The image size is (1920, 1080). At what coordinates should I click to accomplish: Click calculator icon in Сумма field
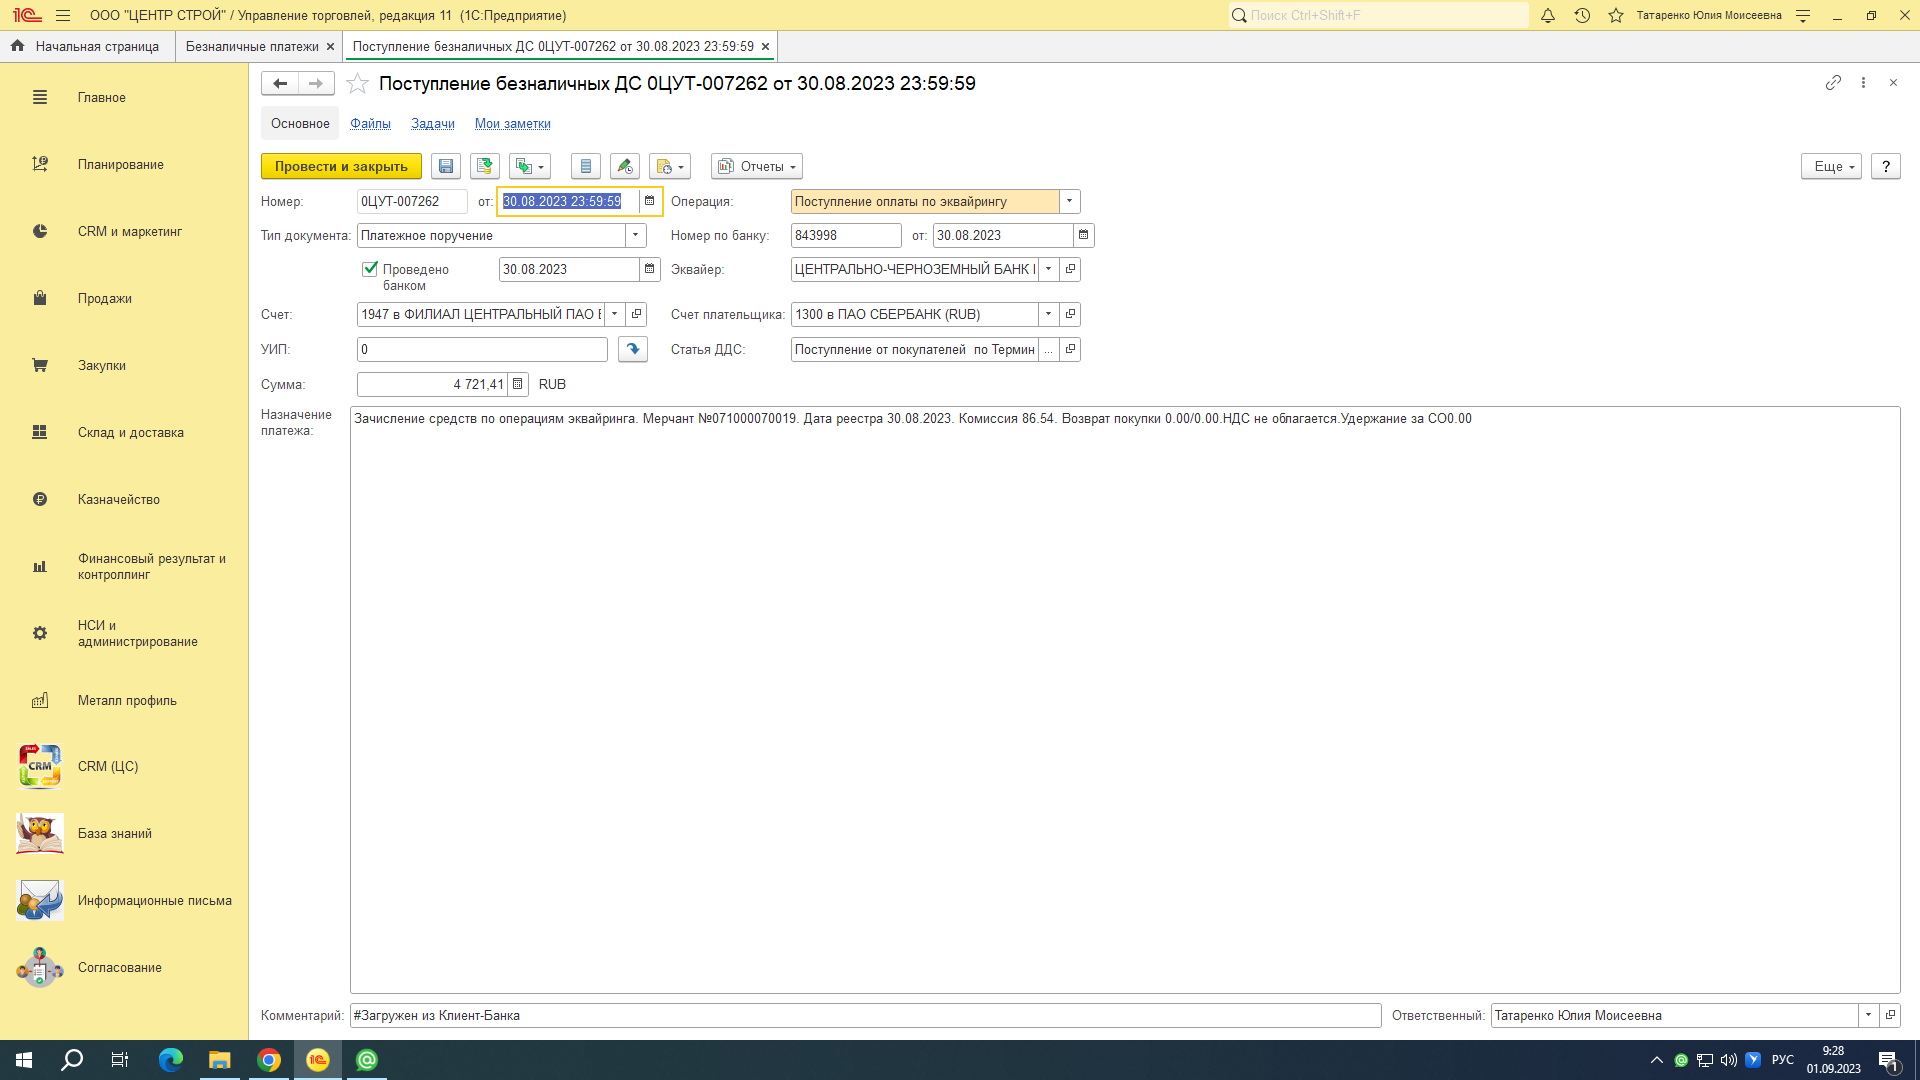[517, 384]
